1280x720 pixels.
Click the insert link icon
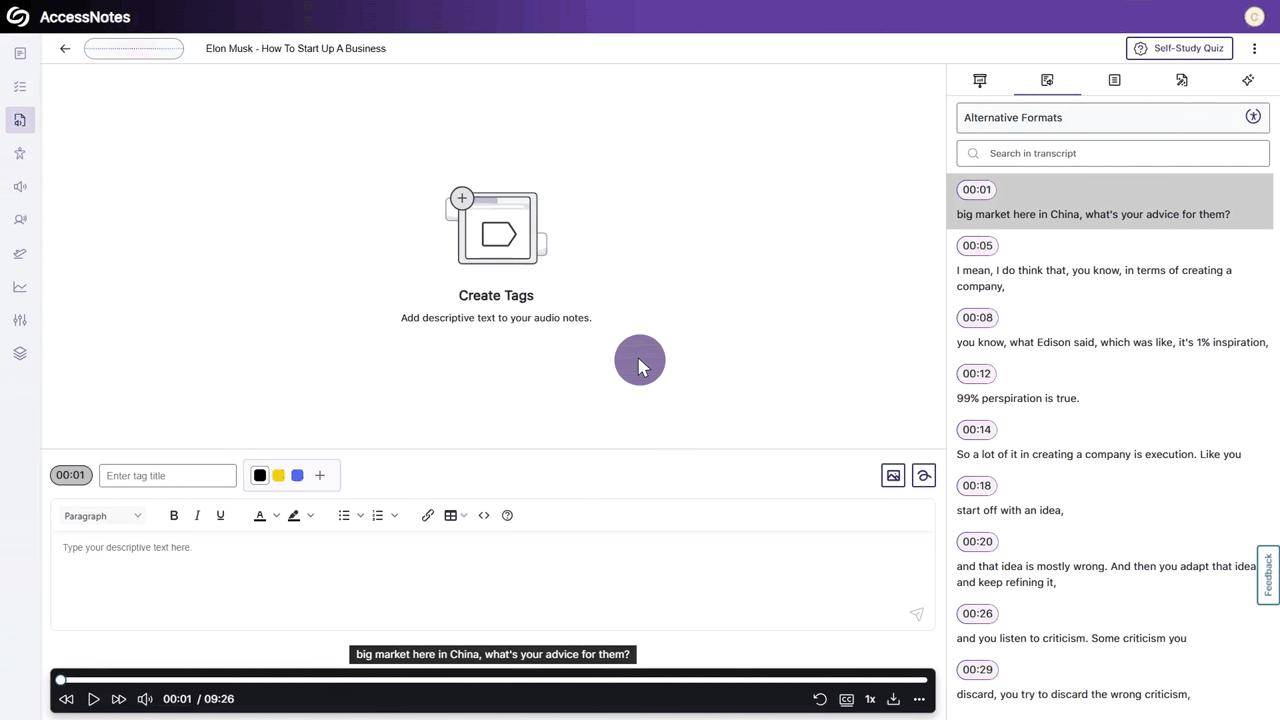coord(428,516)
